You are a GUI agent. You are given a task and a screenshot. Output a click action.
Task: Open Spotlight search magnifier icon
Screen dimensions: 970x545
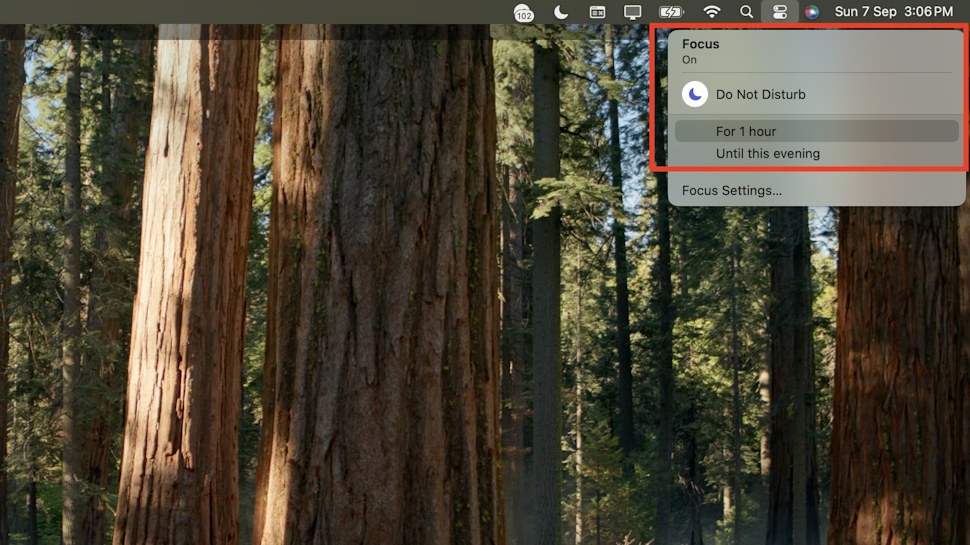[x=747, y=12]
